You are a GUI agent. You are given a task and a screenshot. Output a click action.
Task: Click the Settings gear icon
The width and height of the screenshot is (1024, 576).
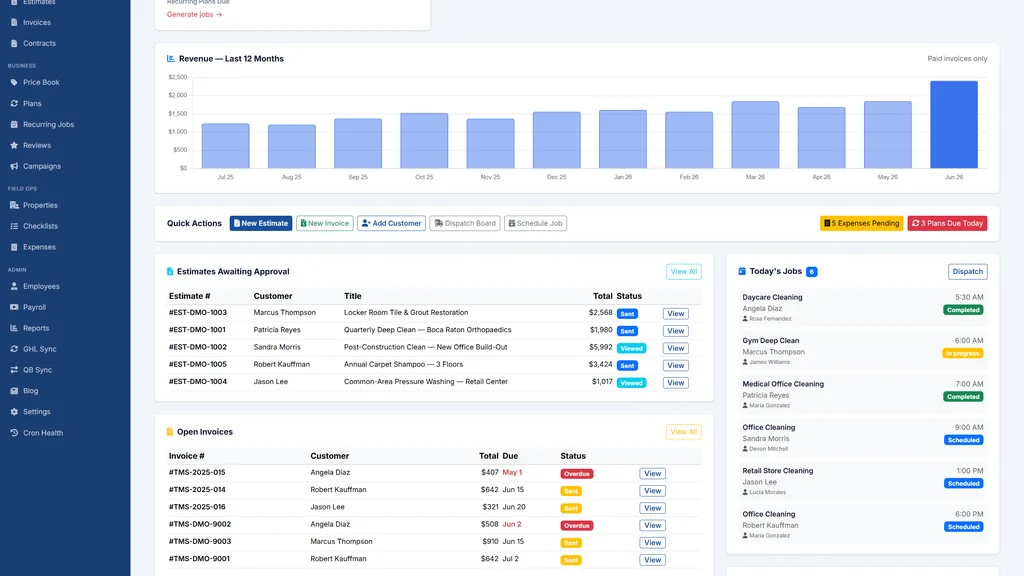pyautogui.click(x=14, y=411)
